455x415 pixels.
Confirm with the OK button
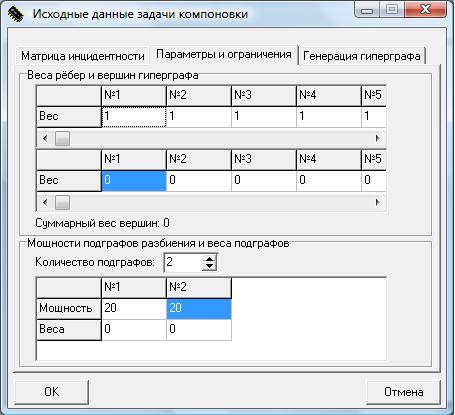tap(52, 392)
